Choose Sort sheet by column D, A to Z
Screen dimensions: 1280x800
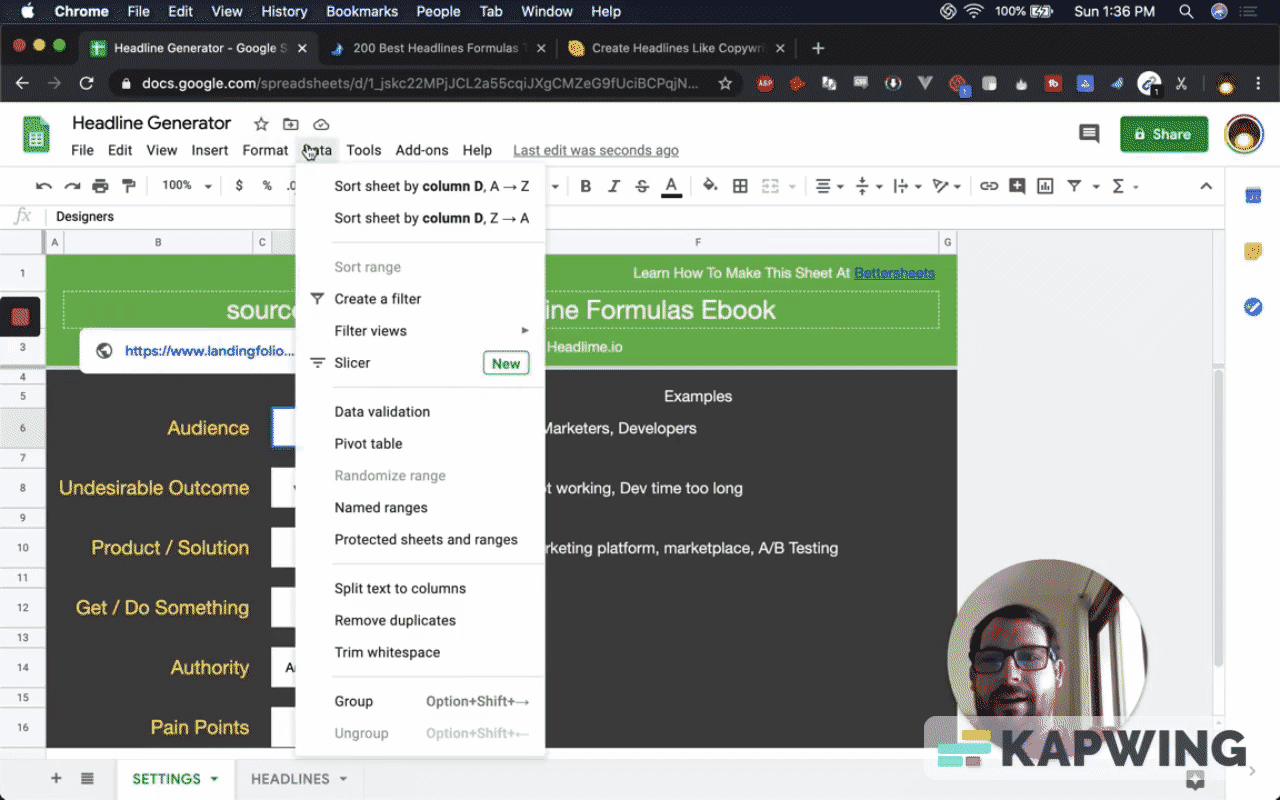tap(420, 186)
